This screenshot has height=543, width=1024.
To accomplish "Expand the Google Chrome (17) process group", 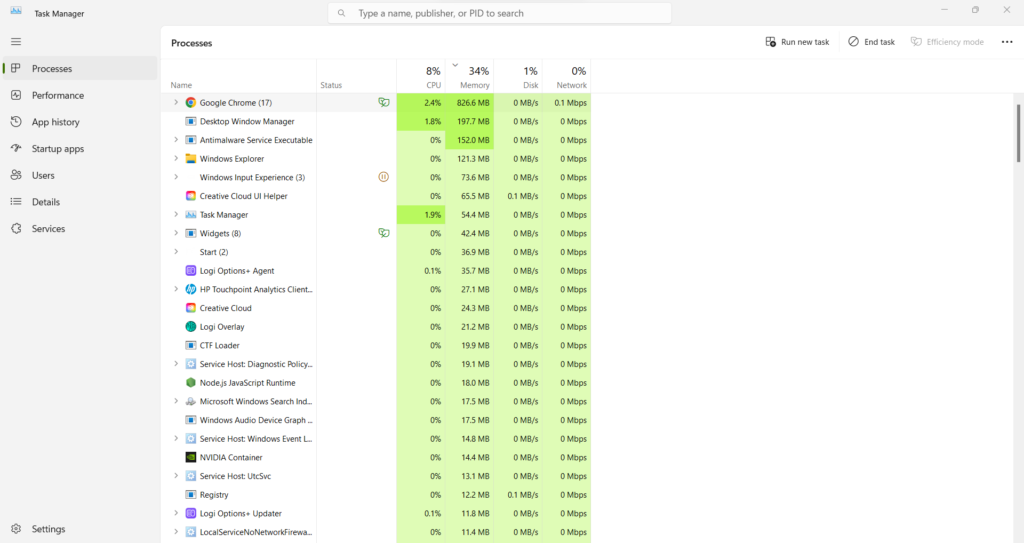I will (176, 103).
